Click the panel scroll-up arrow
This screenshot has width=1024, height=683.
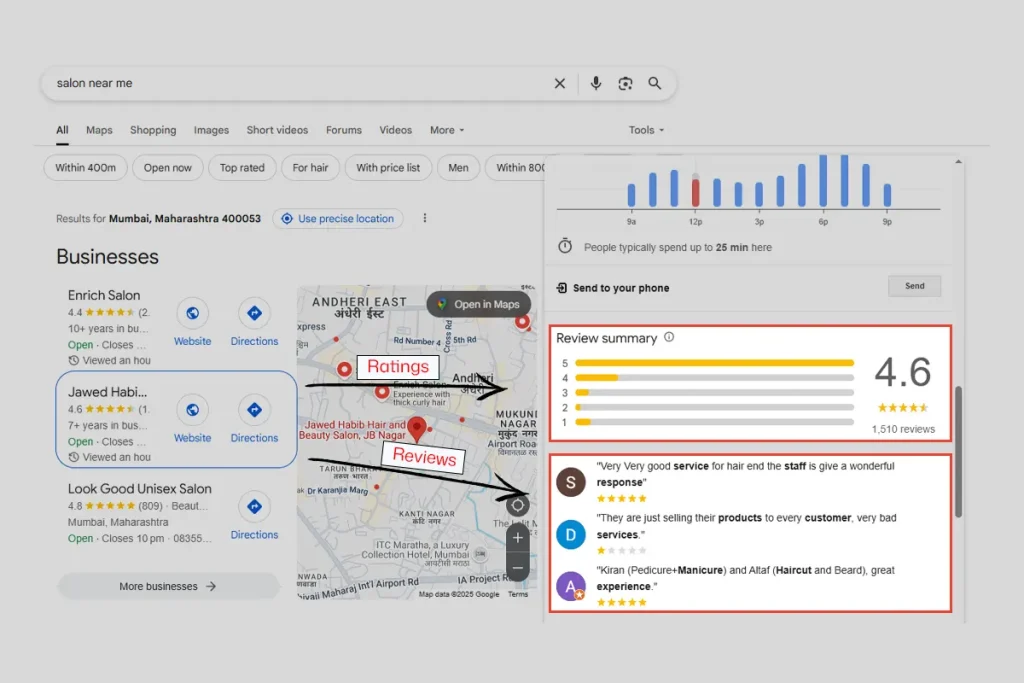pos(958,161)
